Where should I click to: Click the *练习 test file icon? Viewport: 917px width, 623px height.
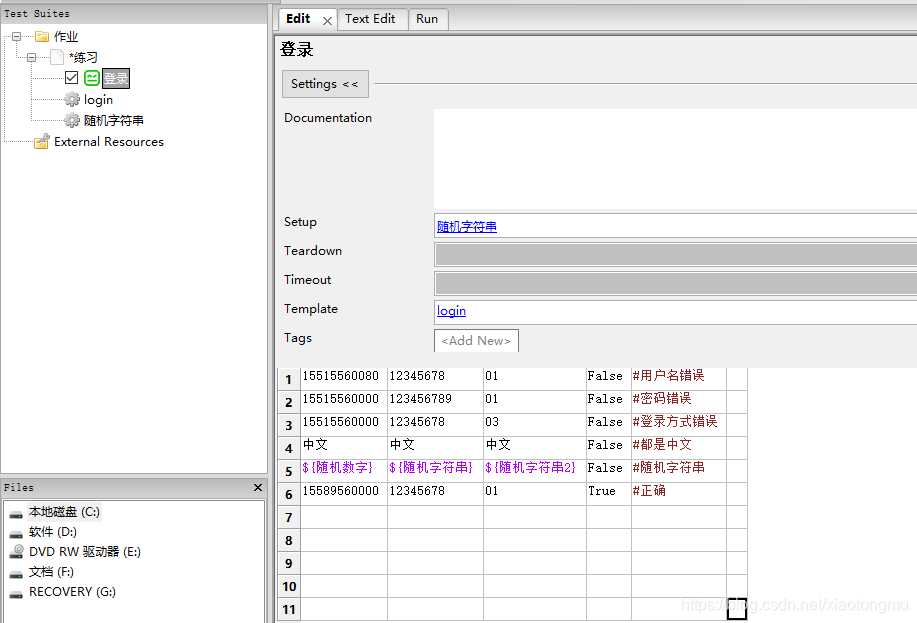click(56, 57)
